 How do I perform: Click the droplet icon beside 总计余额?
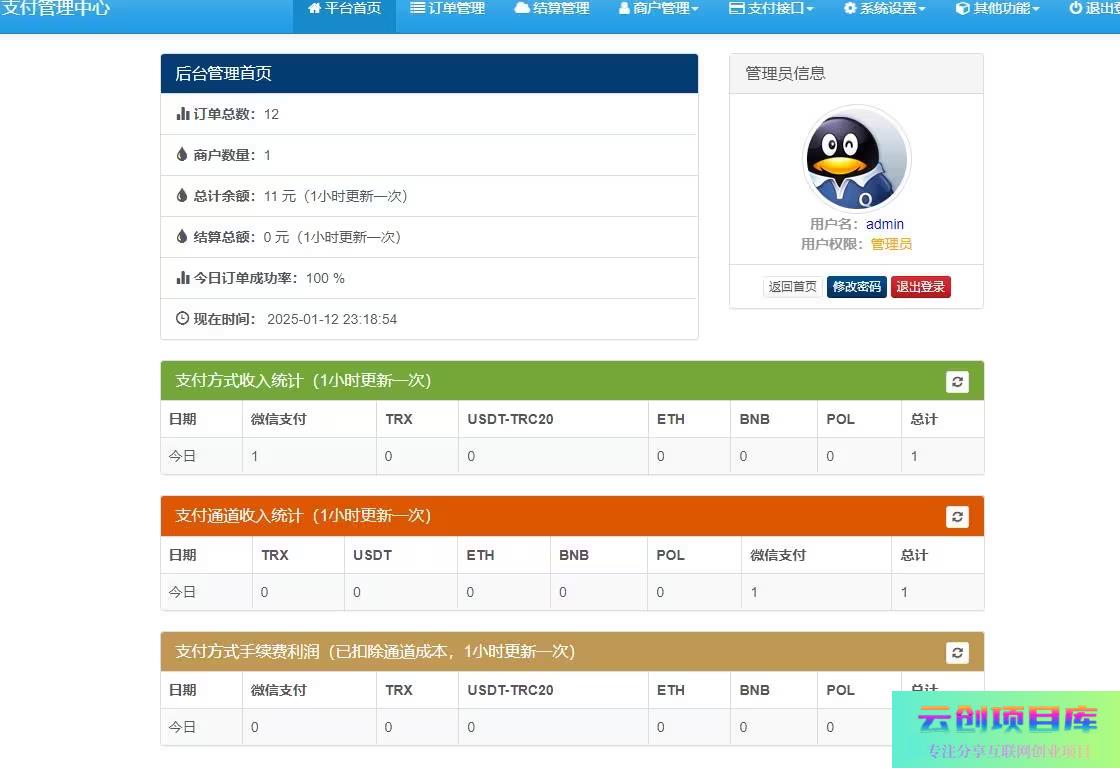point(182,196)
